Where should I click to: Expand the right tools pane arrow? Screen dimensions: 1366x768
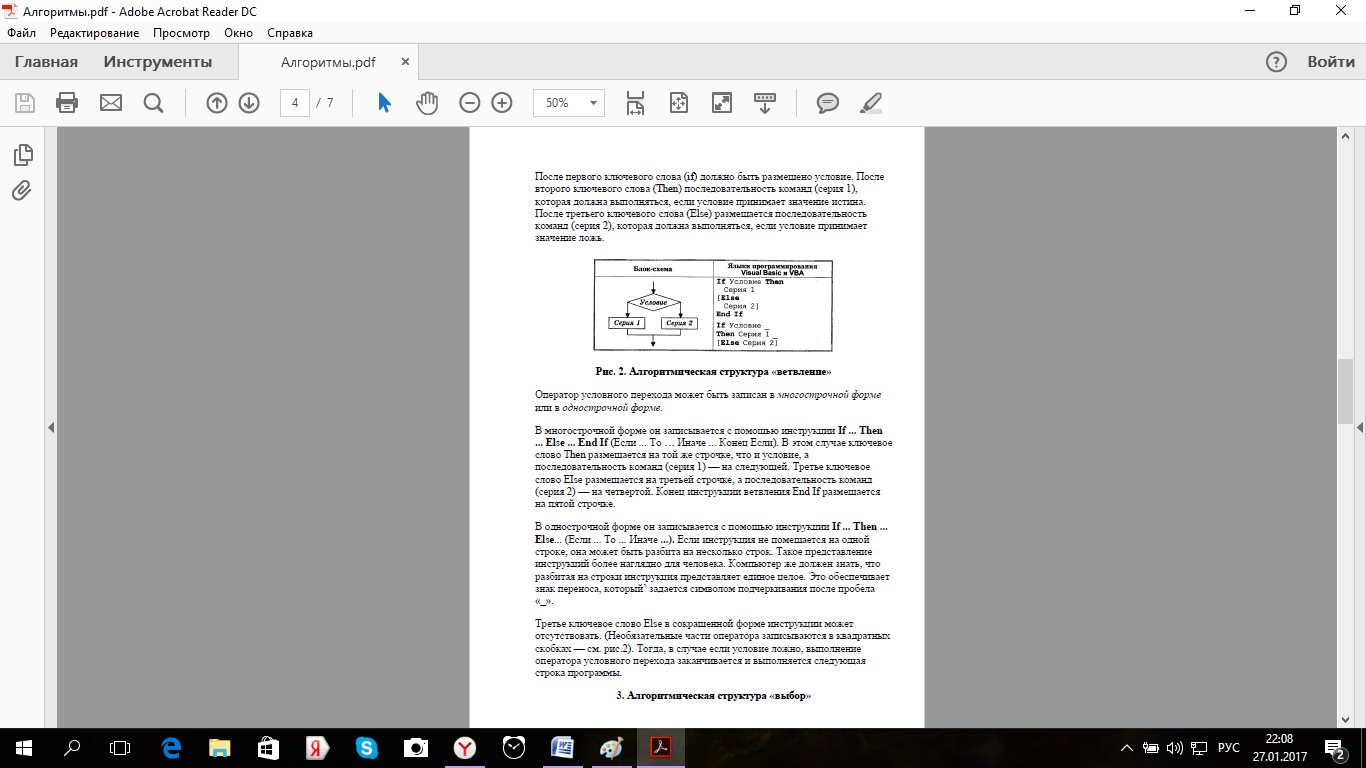(1359, 427)
